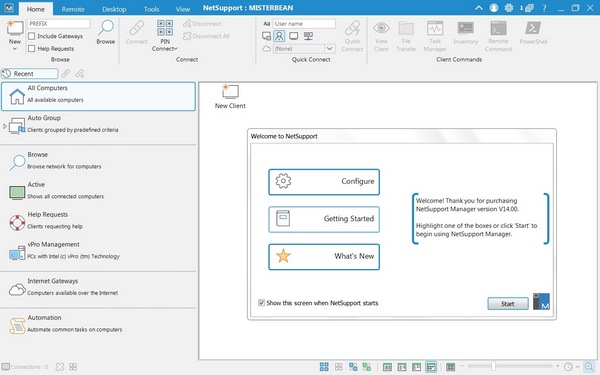Switch to the Remote ribbon tab
This screenshot has width=600, height=375.
click(73, 9)
